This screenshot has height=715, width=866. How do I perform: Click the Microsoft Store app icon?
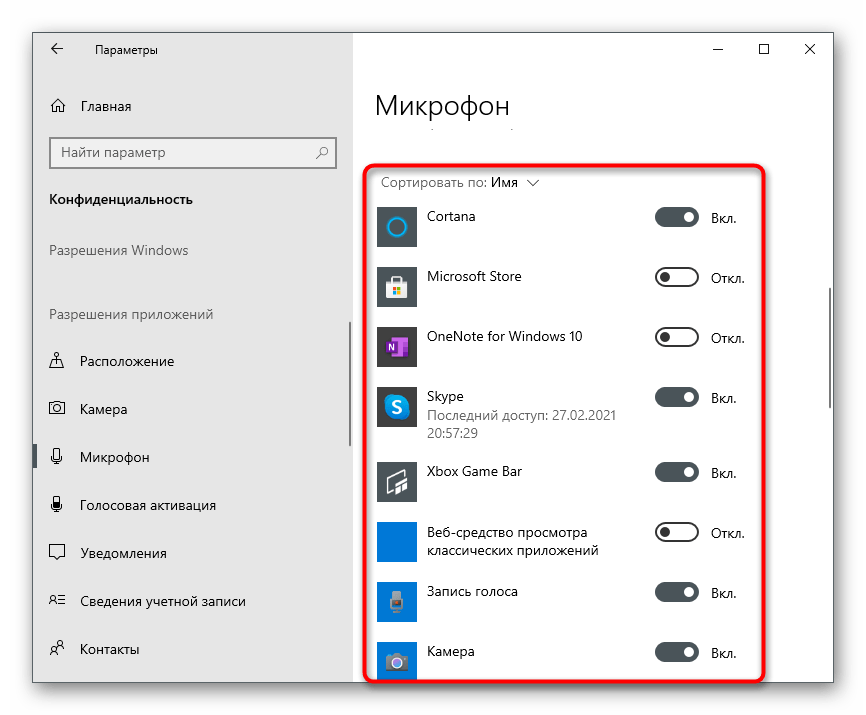click(396, 287)
